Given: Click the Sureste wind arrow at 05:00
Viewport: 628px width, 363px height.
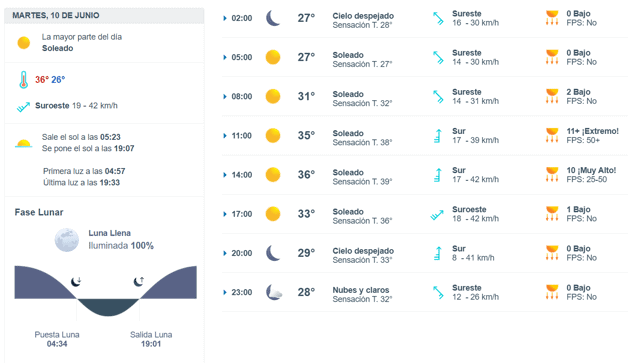Looking at the screenshot, I should coord(438,57).
